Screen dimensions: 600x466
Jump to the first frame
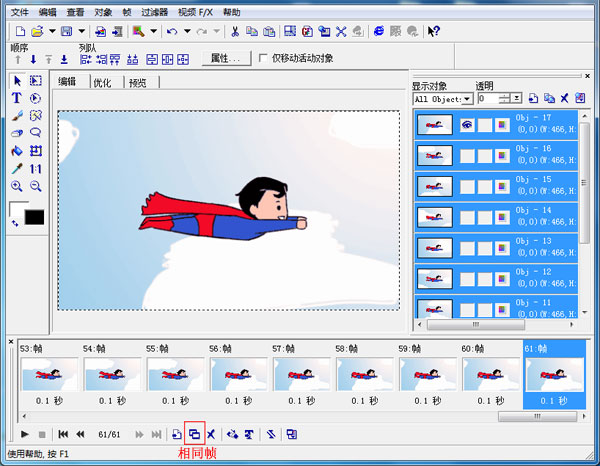click(x=63, y=434)
